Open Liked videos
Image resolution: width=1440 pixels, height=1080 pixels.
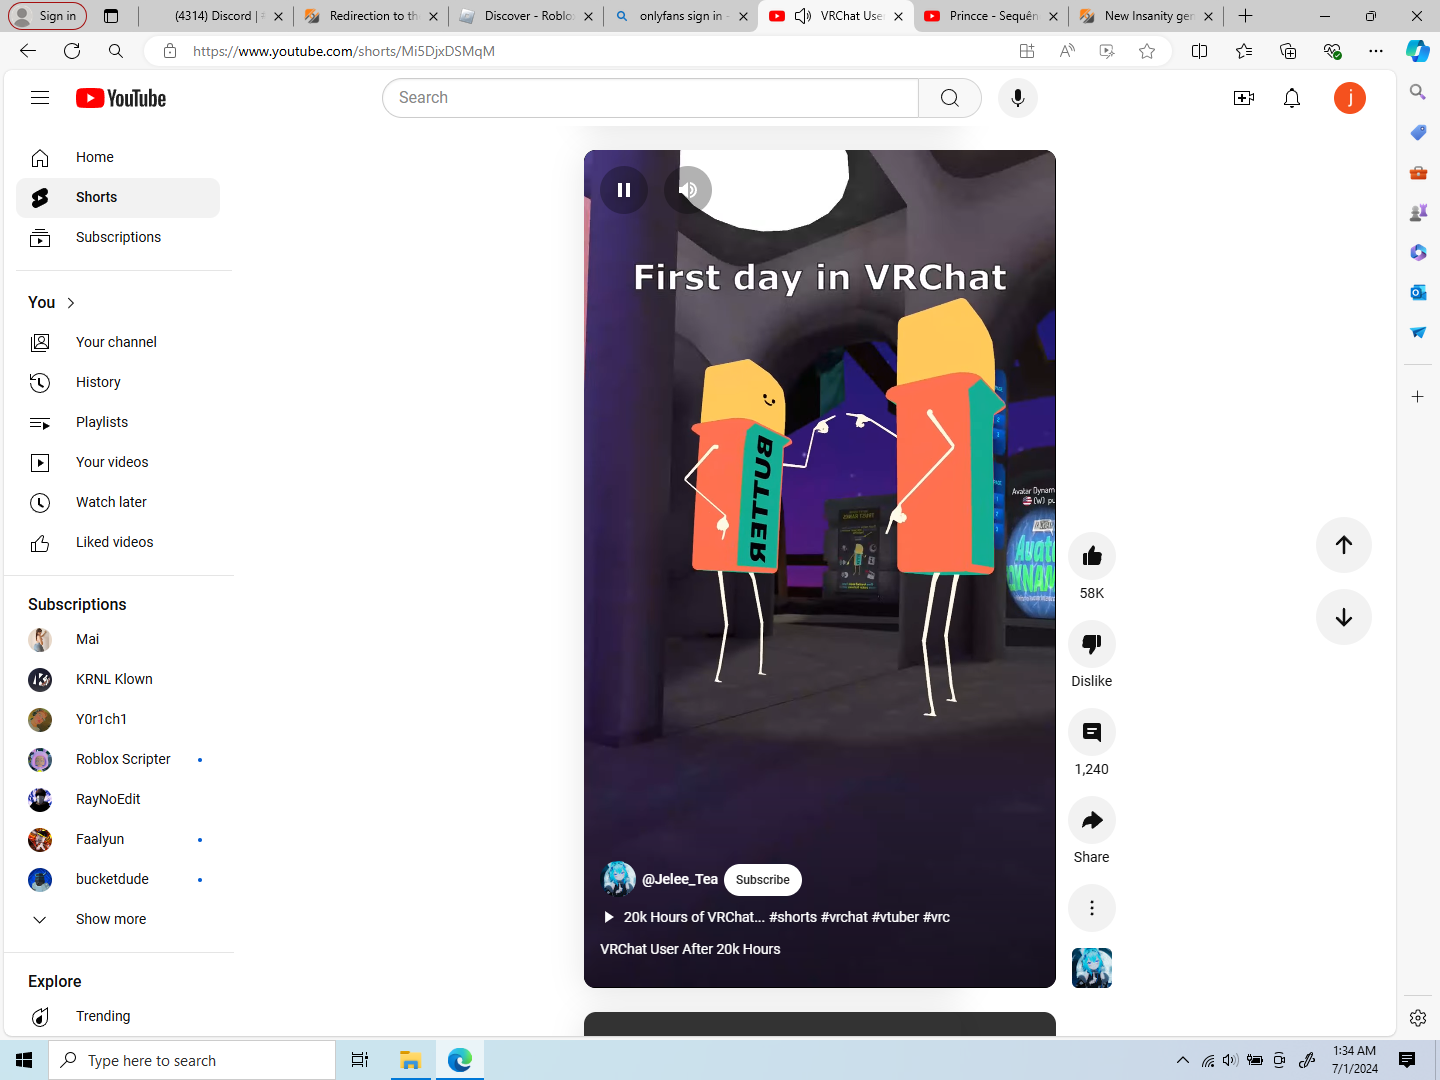118,542
